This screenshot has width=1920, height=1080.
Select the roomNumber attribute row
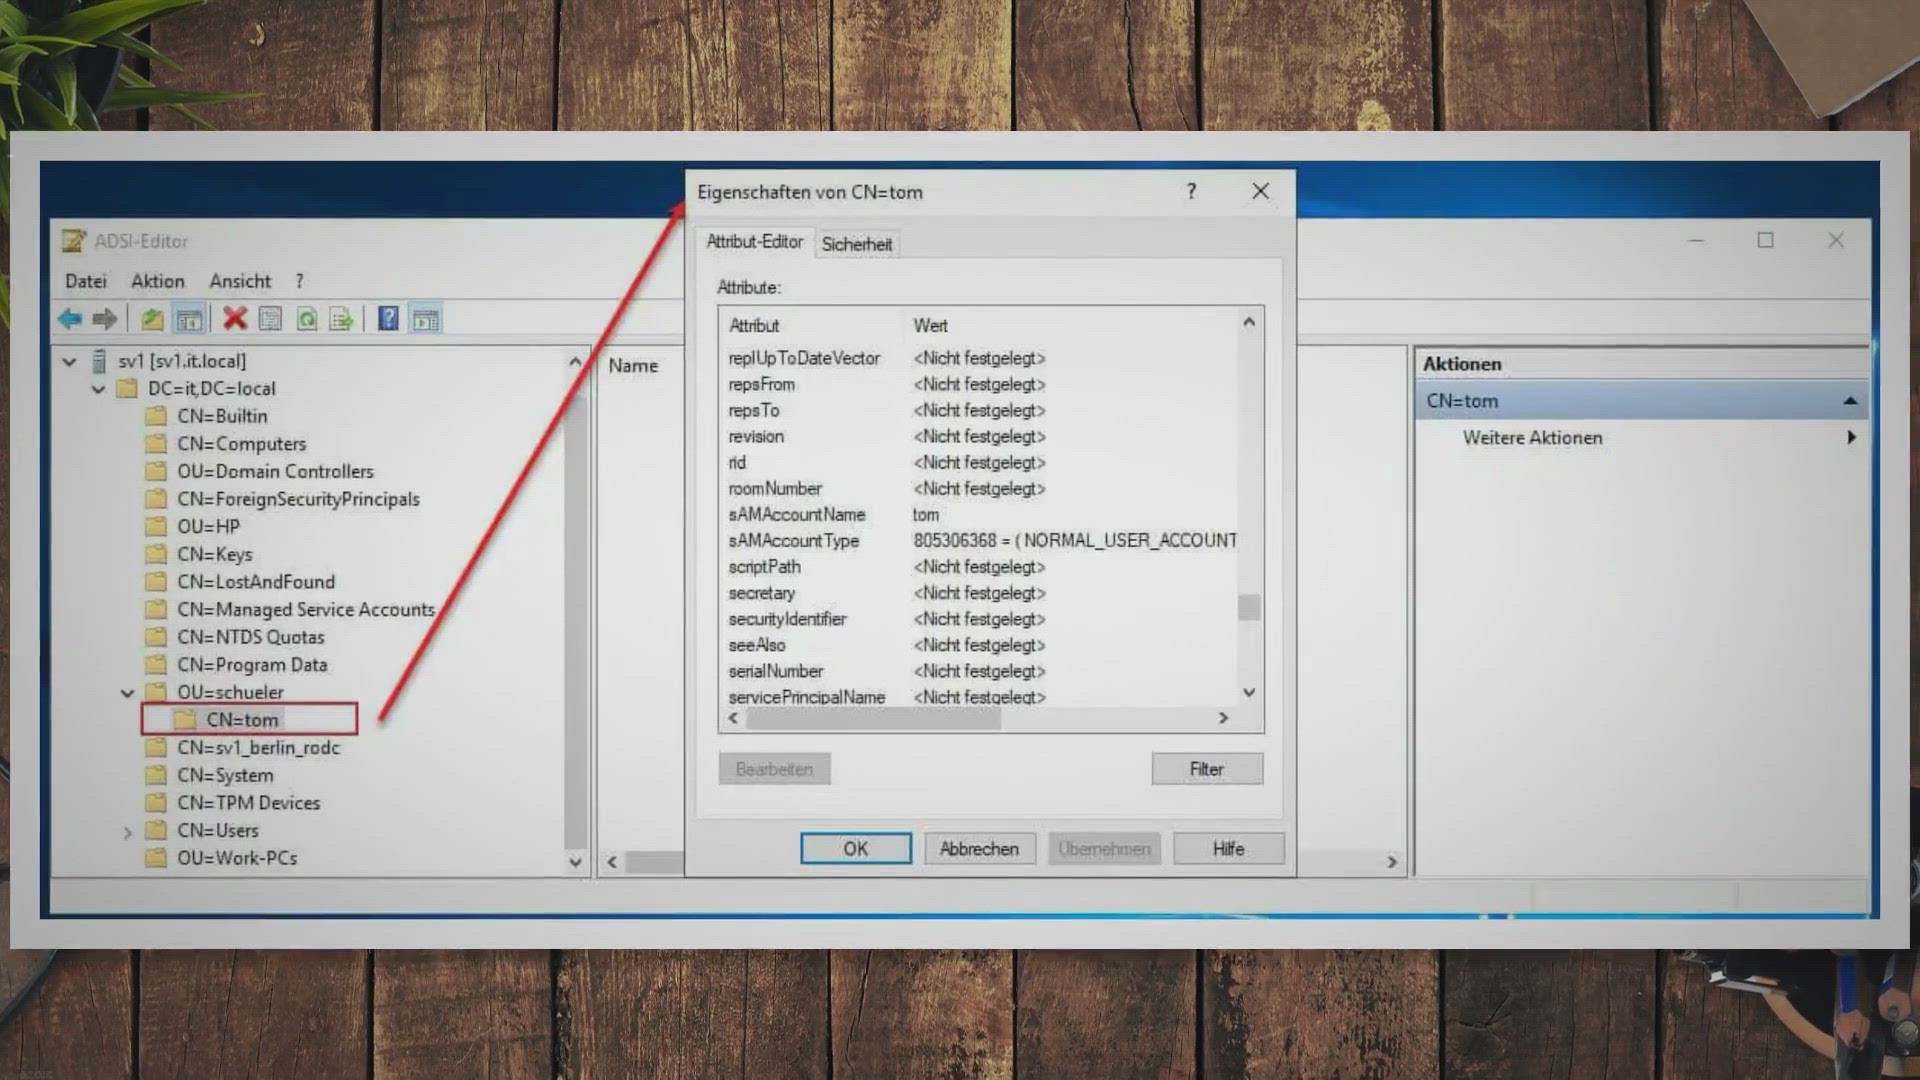(980, 489)
